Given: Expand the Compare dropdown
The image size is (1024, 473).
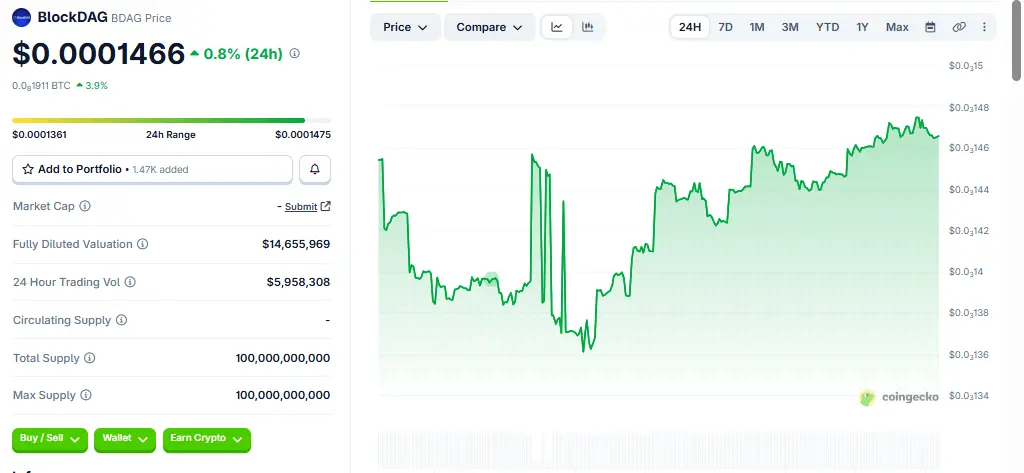Looking at the screenshot, I should click(489, 27).
